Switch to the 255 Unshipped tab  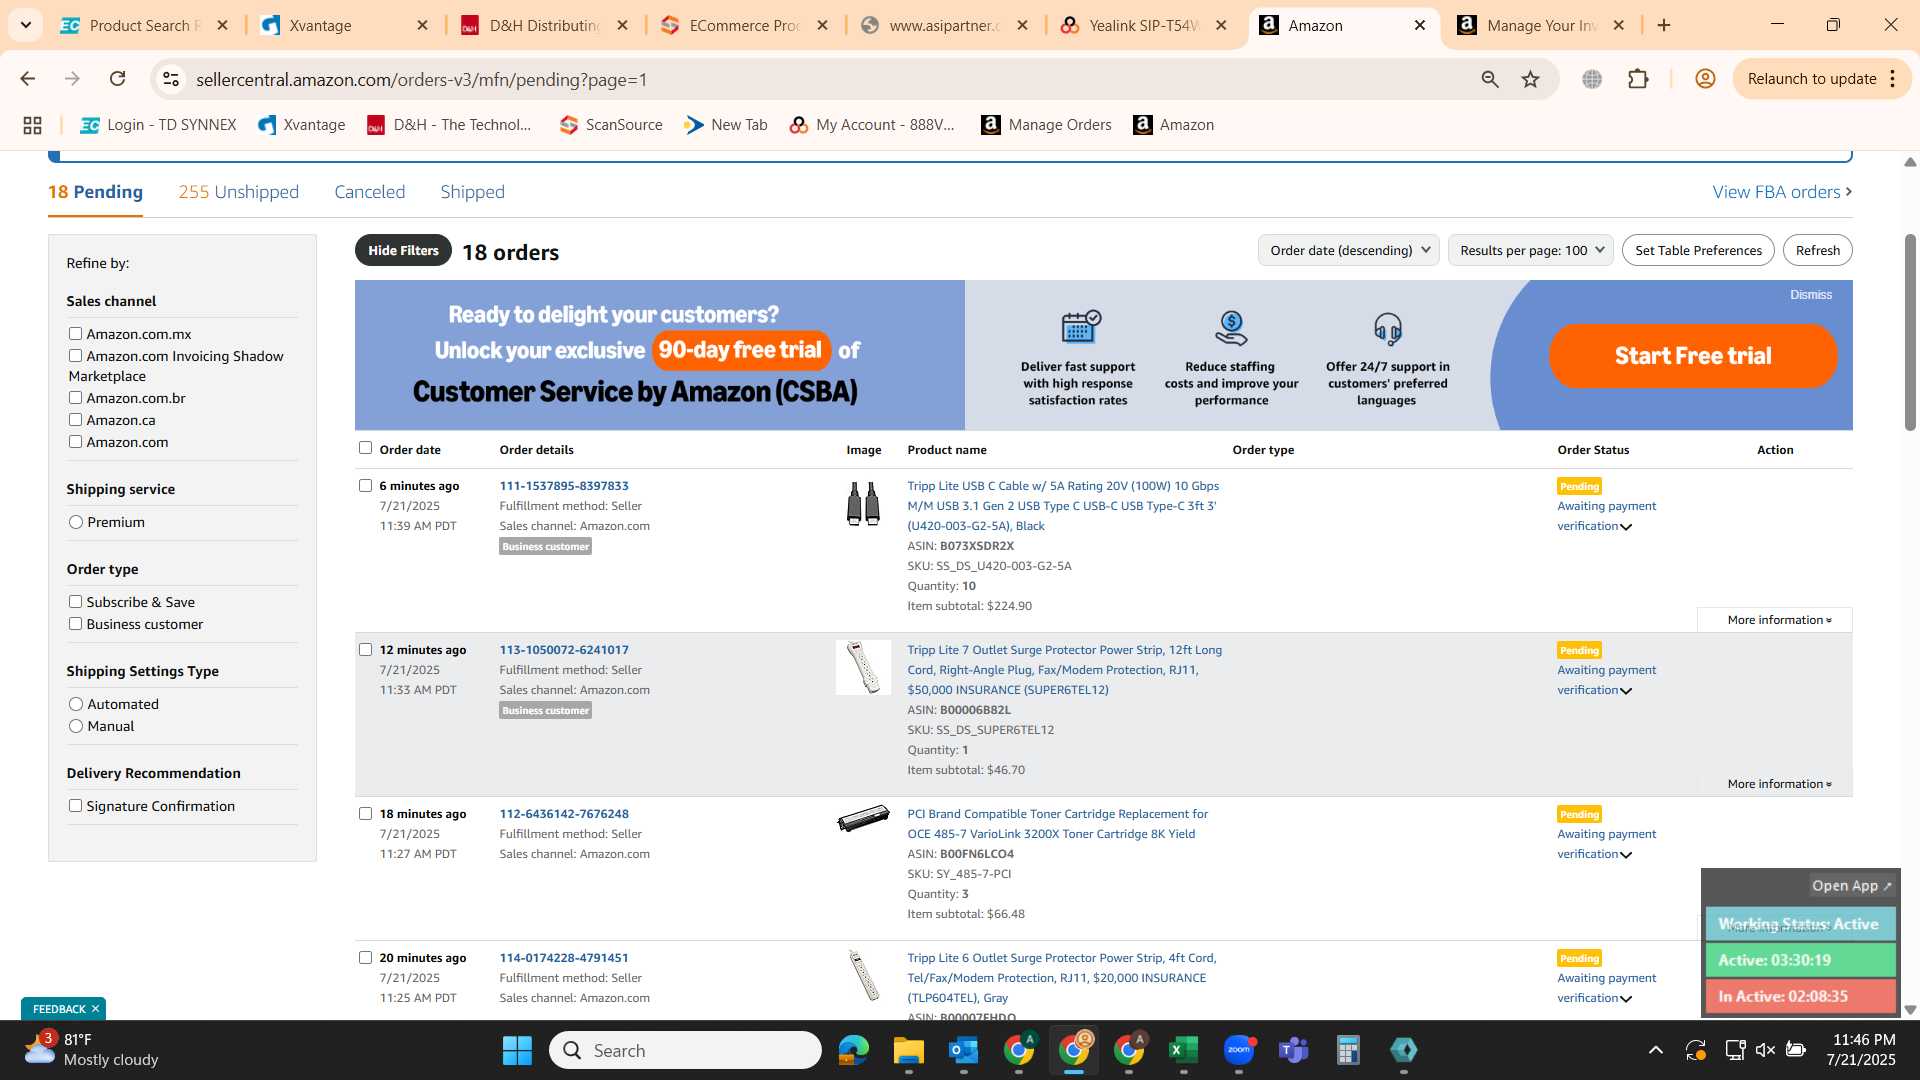(x=238, y=192)
